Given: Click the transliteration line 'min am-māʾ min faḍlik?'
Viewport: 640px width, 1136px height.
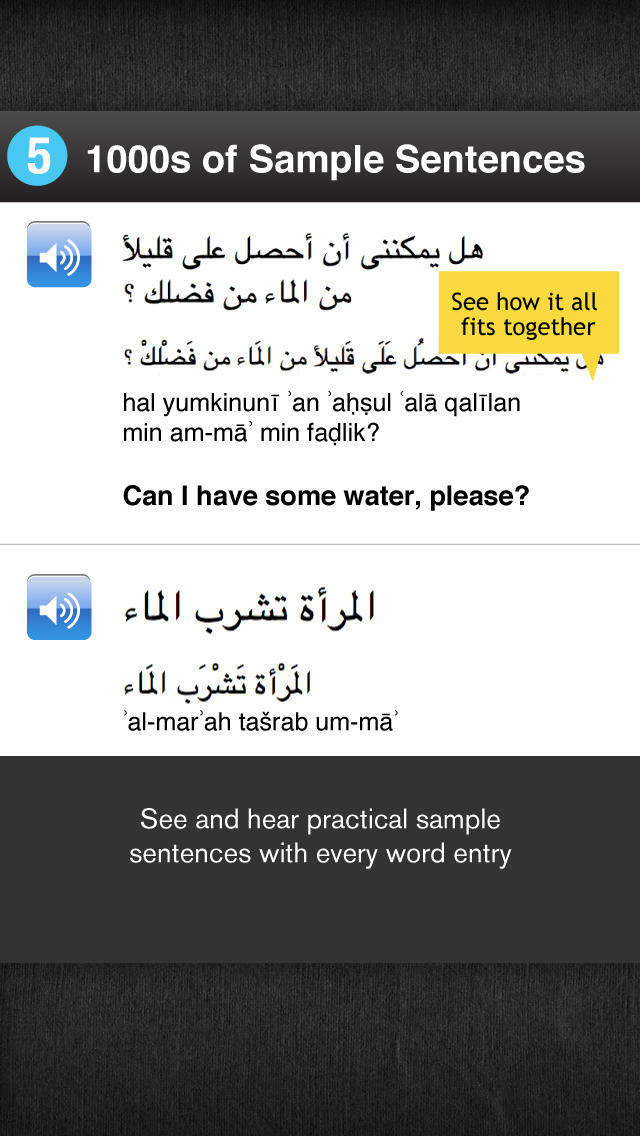Looking at the screenshot, I should [251, 435].
